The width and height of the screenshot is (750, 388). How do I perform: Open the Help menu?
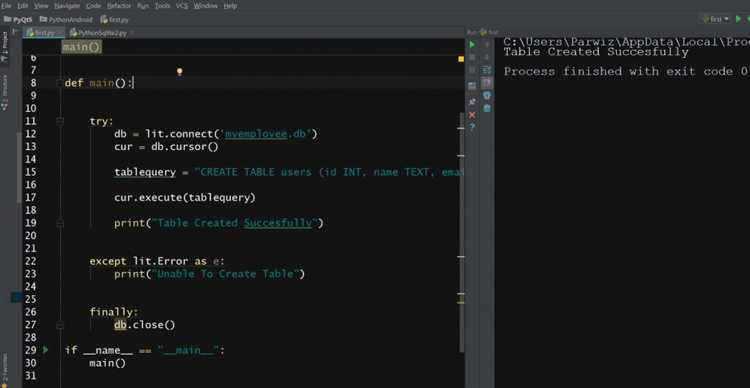click(230, 6)
